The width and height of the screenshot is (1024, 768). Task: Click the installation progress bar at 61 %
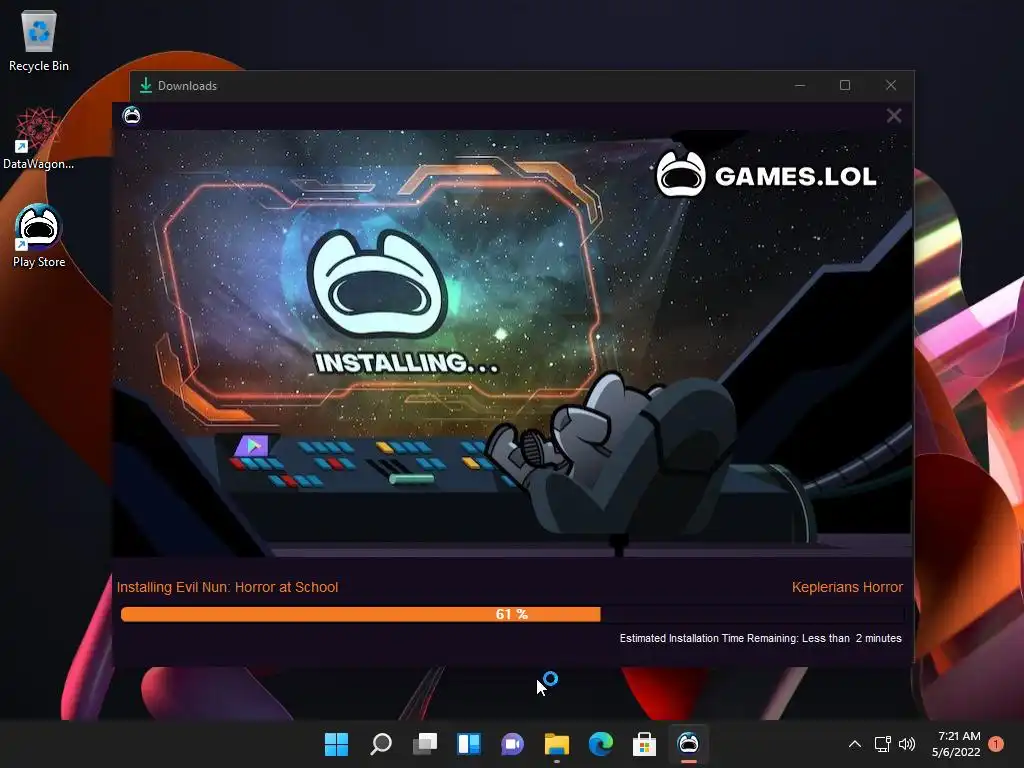click(512, 614)
